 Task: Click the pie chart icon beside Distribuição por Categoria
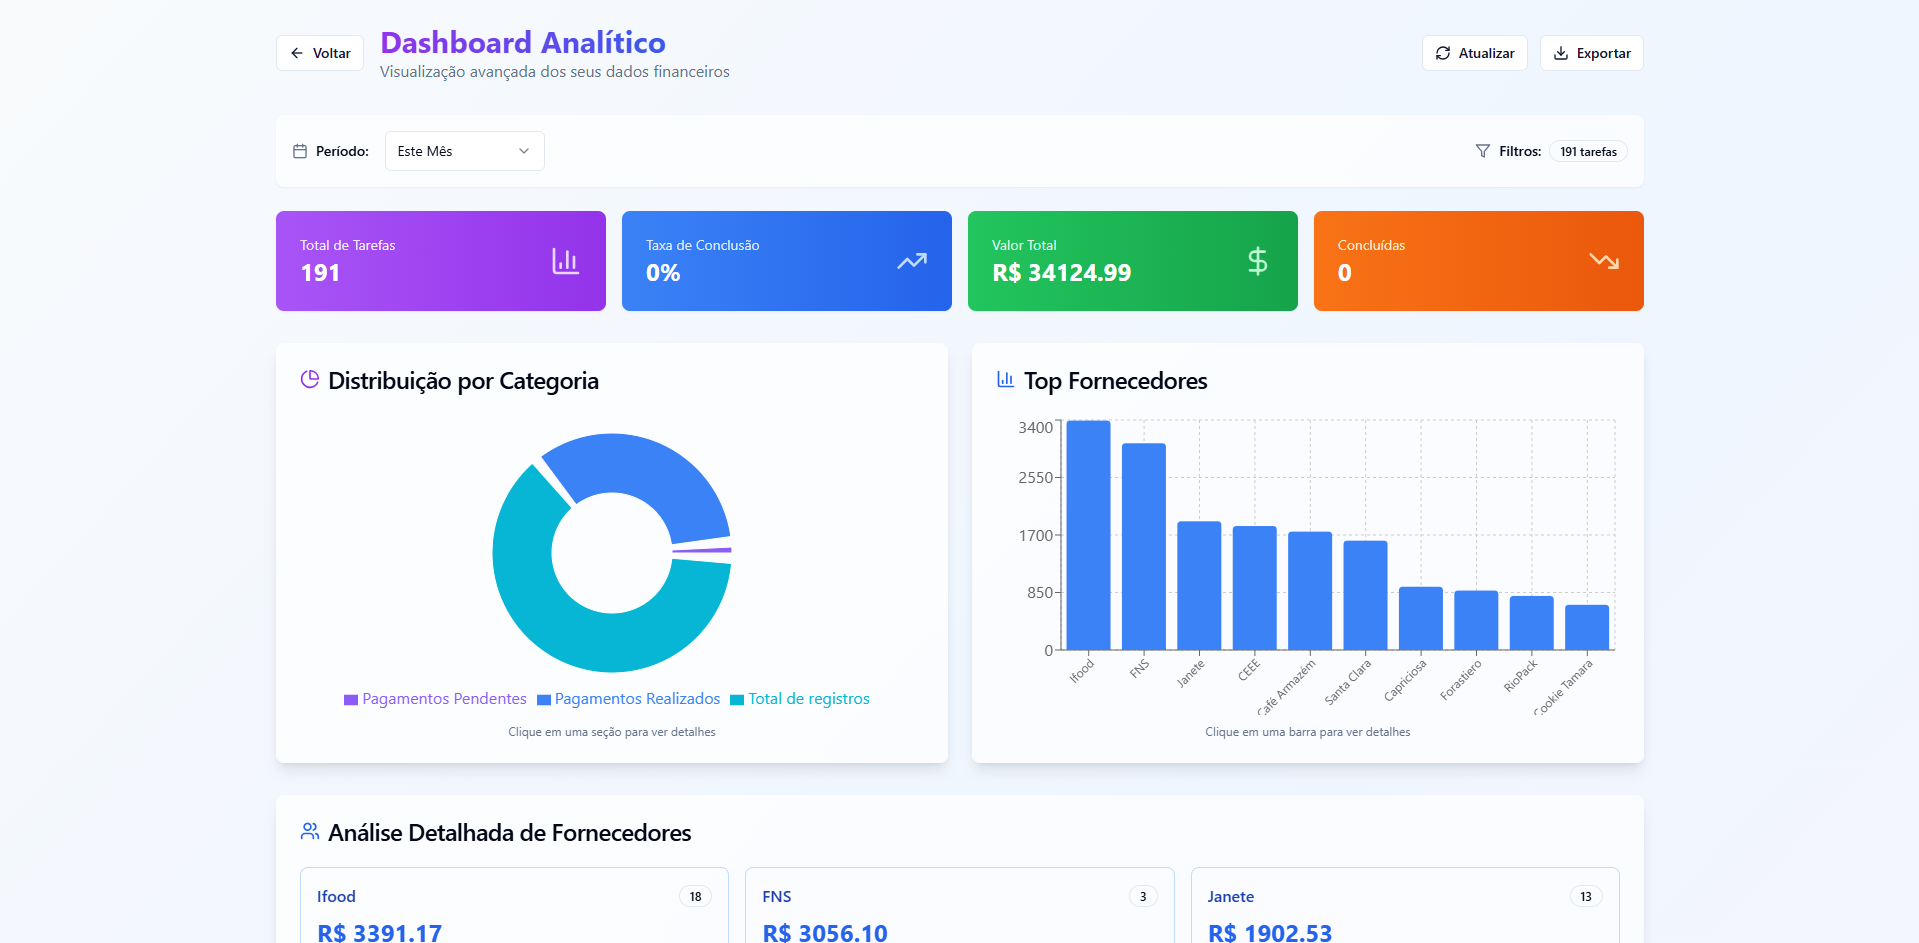pos(310,380)
